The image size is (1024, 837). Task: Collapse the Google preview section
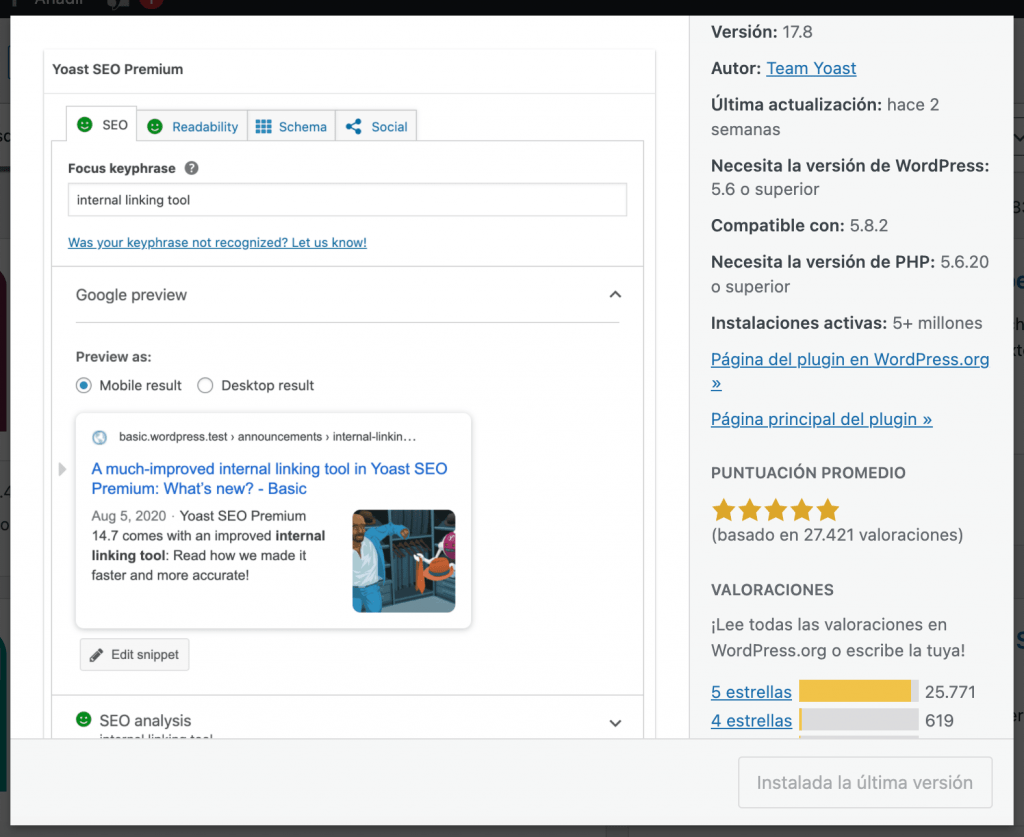[x=615, y=294]
